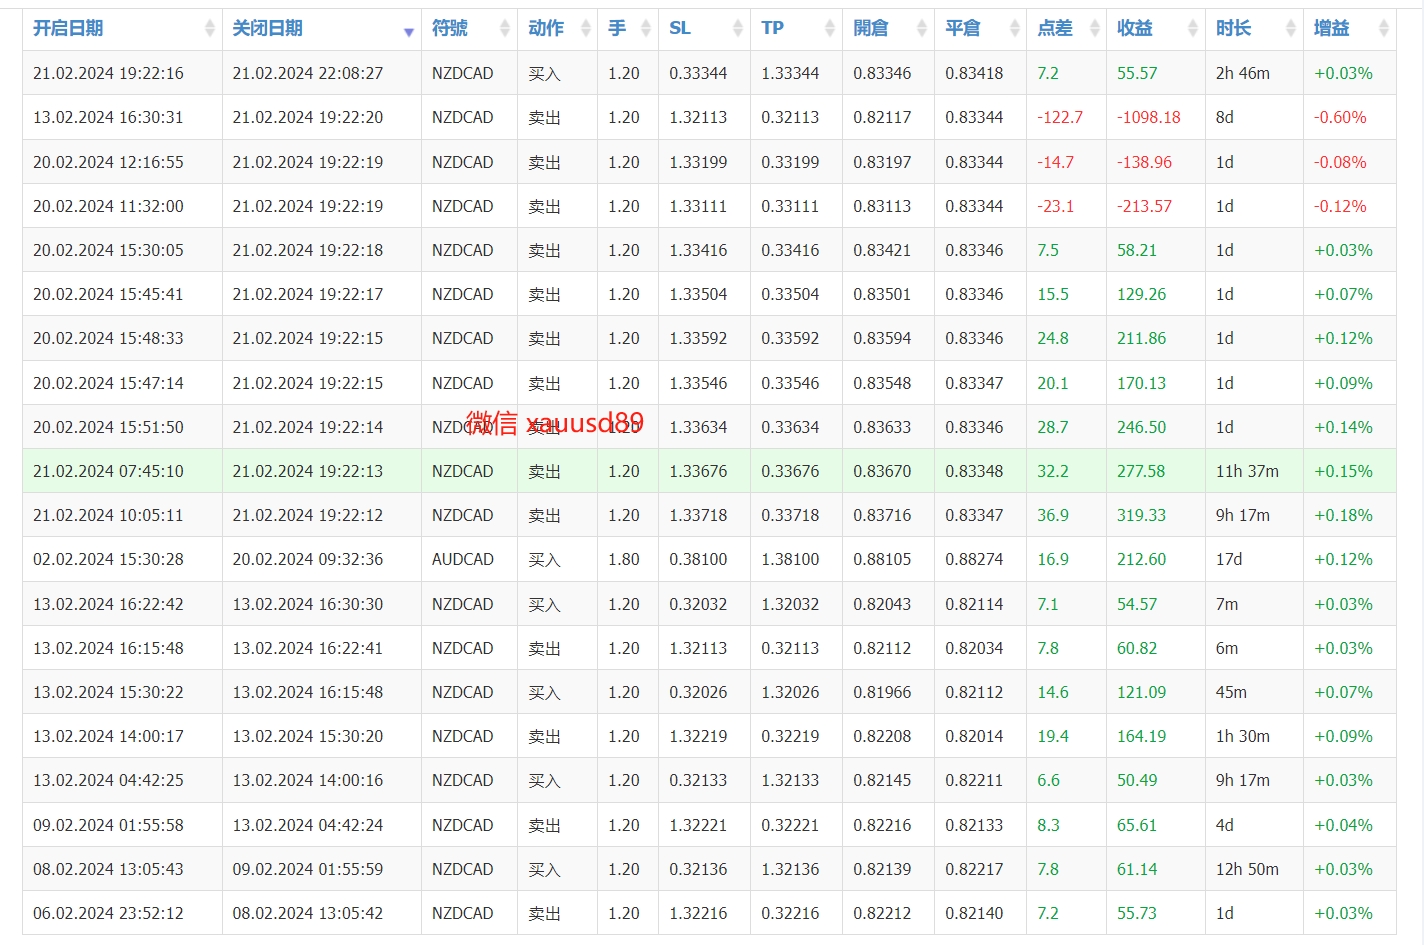The height and width of the screenshot is (945, 1424).
Task: Click the 关闭日期 active sort arrow
Action: coord(408,32)
